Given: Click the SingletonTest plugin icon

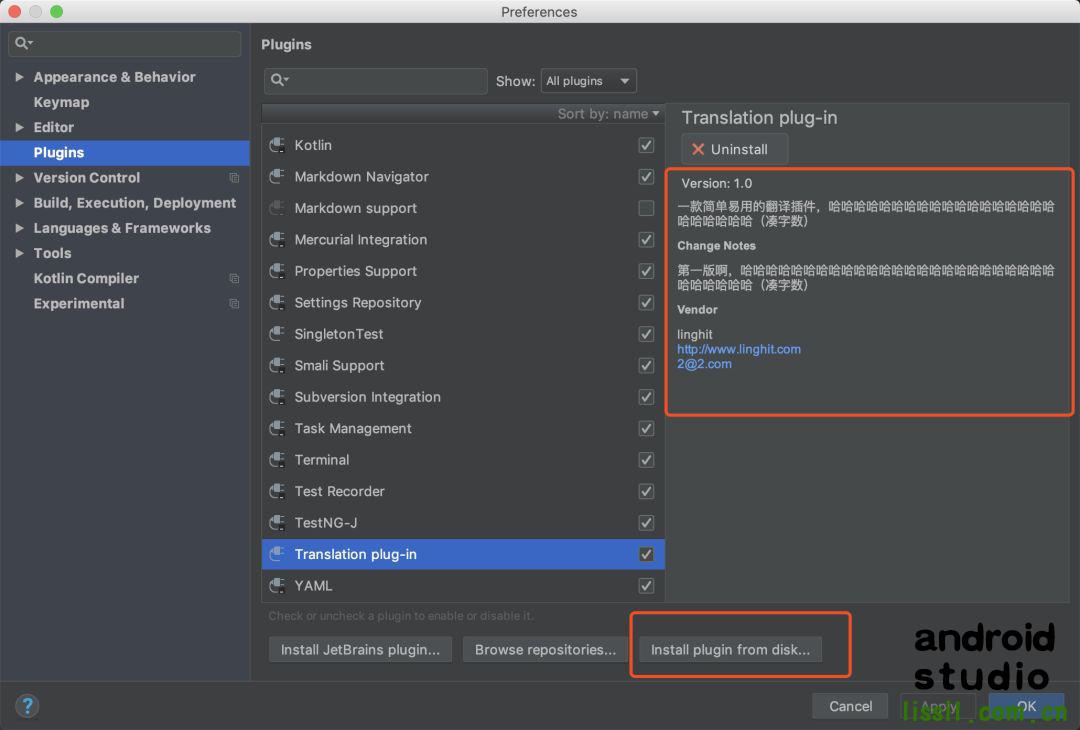Looking at the screenshot, I should [x=278, y=334].
